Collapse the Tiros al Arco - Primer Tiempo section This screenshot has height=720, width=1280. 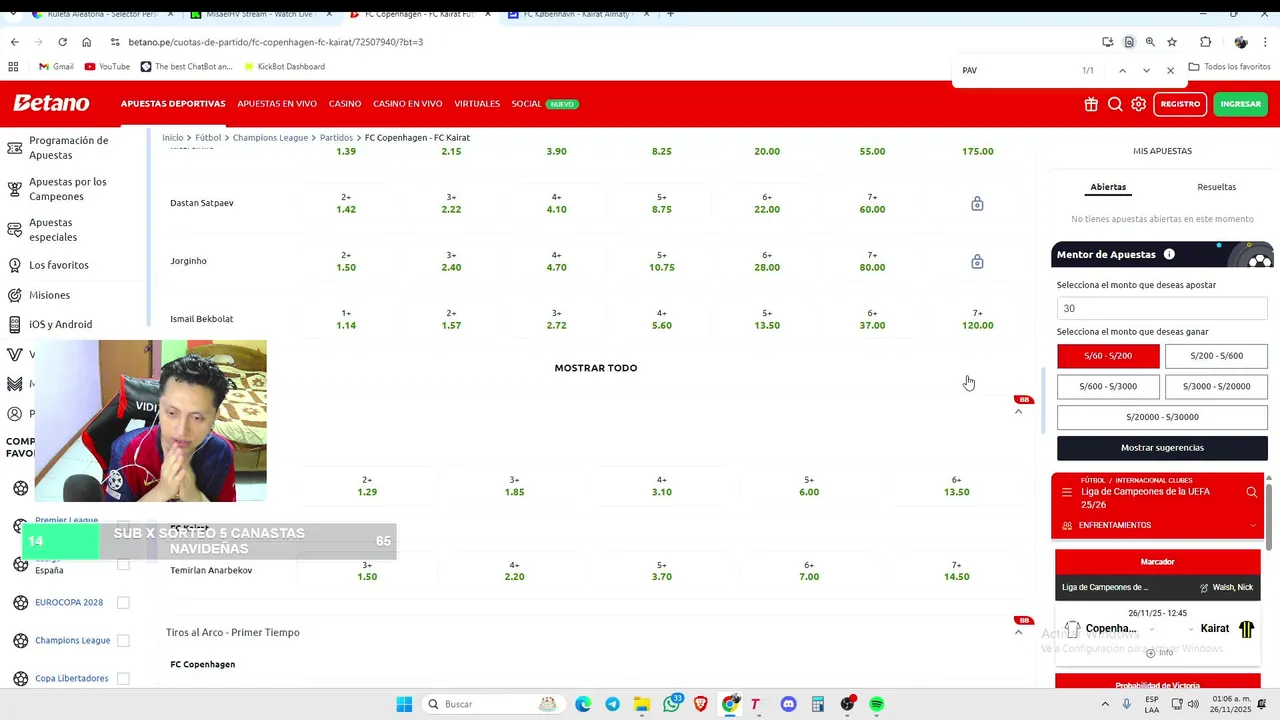[x=1019, y=632]
